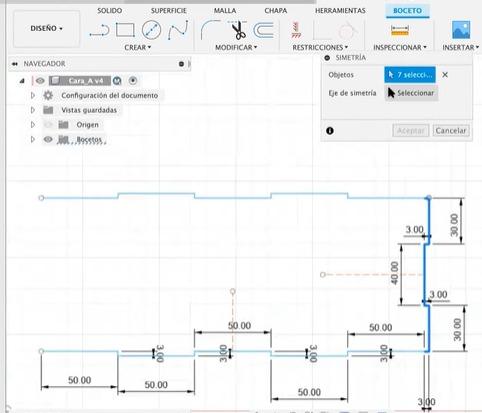Open the RESTRICCIONES dropdown menu

point(320,47)
